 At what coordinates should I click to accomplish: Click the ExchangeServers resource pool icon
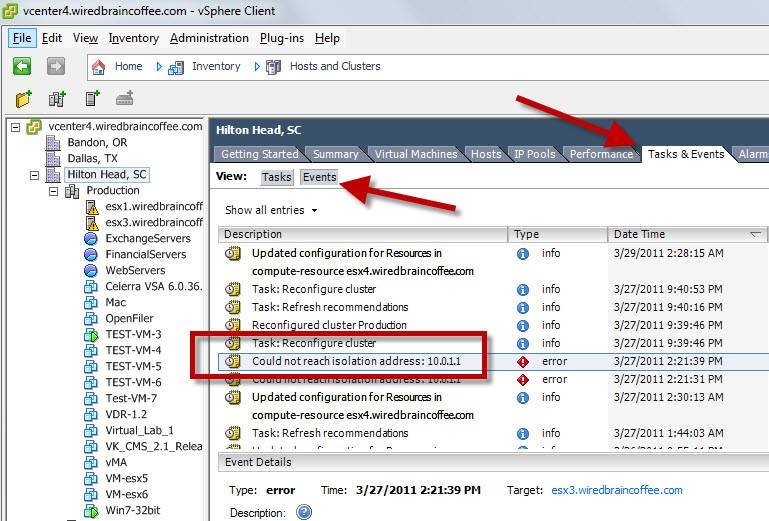(x=91, y=239)
